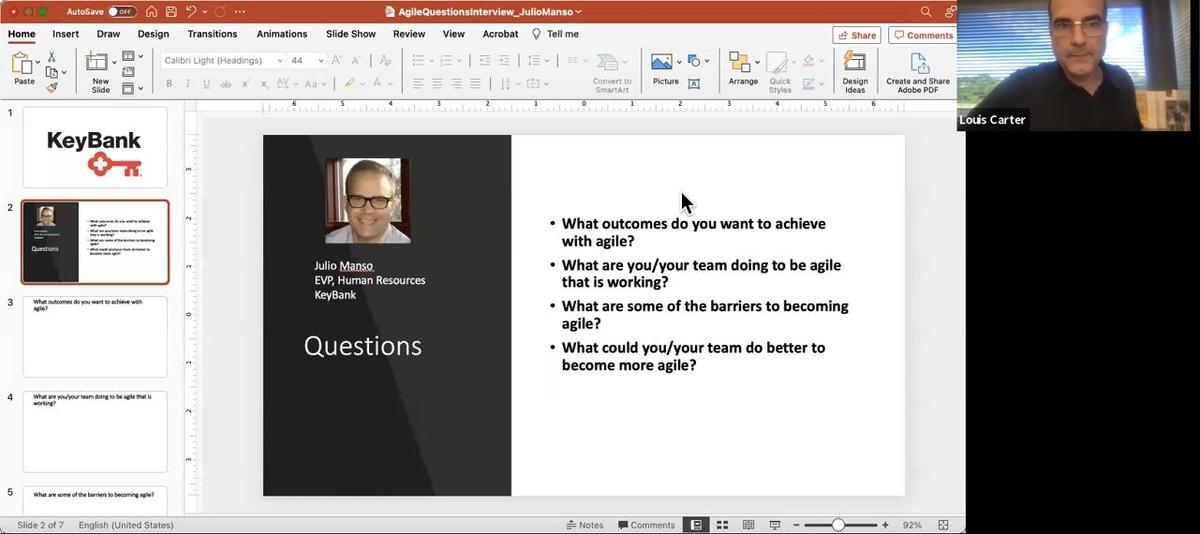The image size is (1200, 534).
Task: Toggle Superscript formatting
Action: point(244,84)
